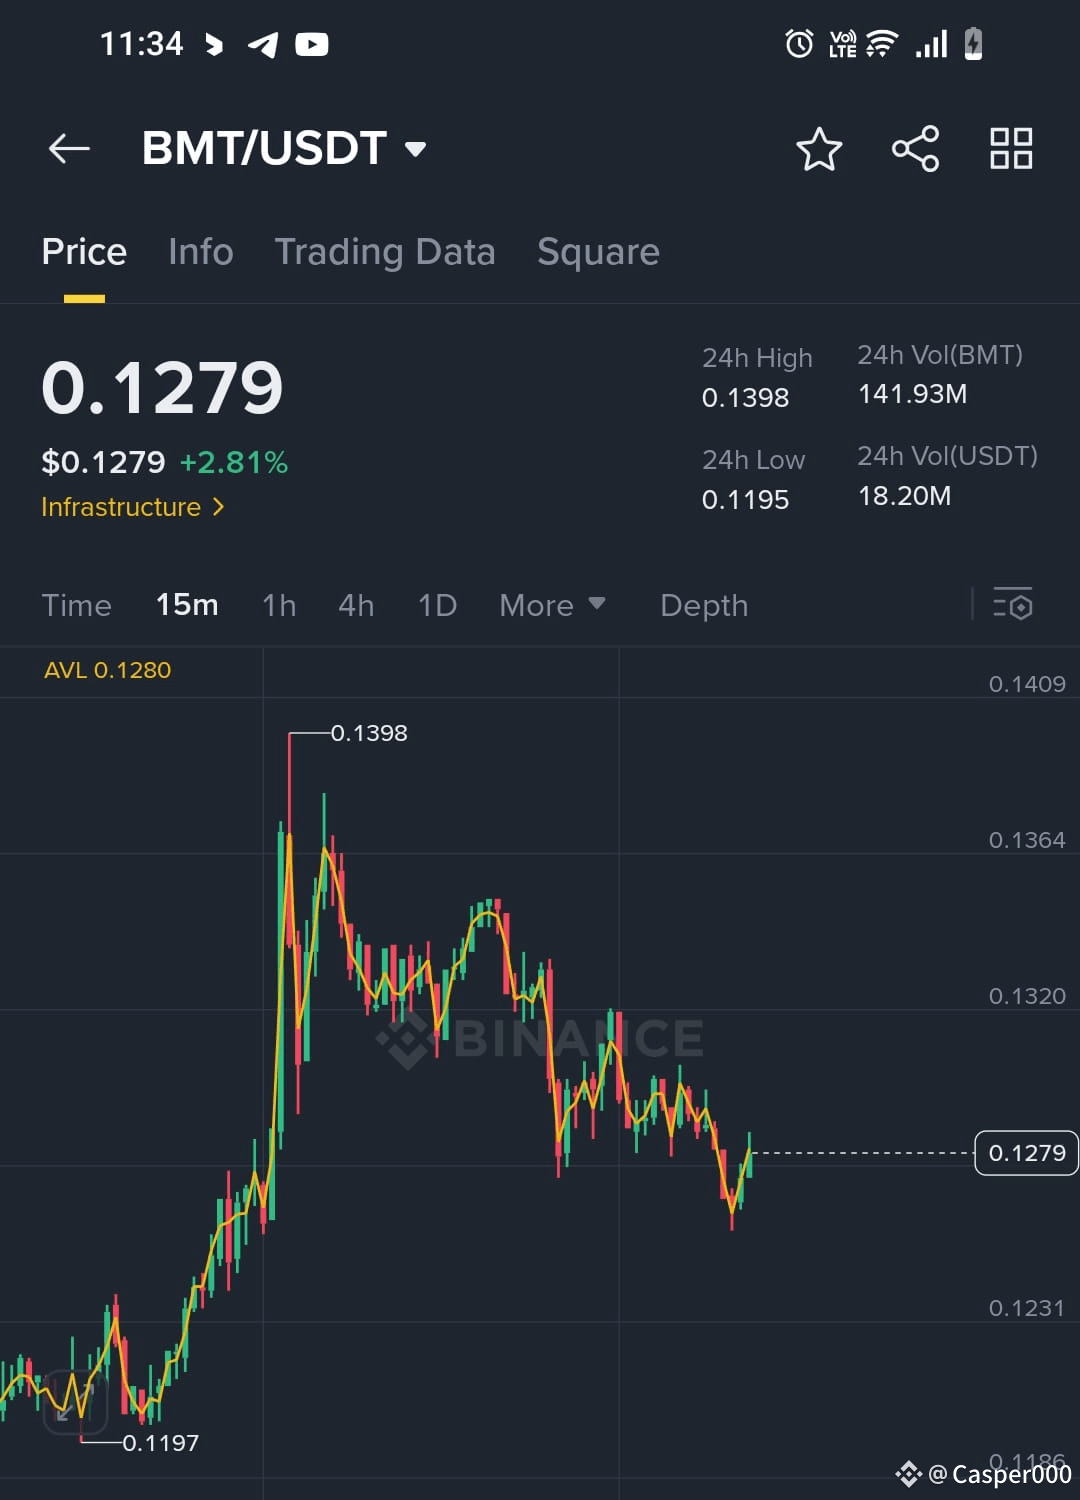Select the 1D interval

click(437, 605)
